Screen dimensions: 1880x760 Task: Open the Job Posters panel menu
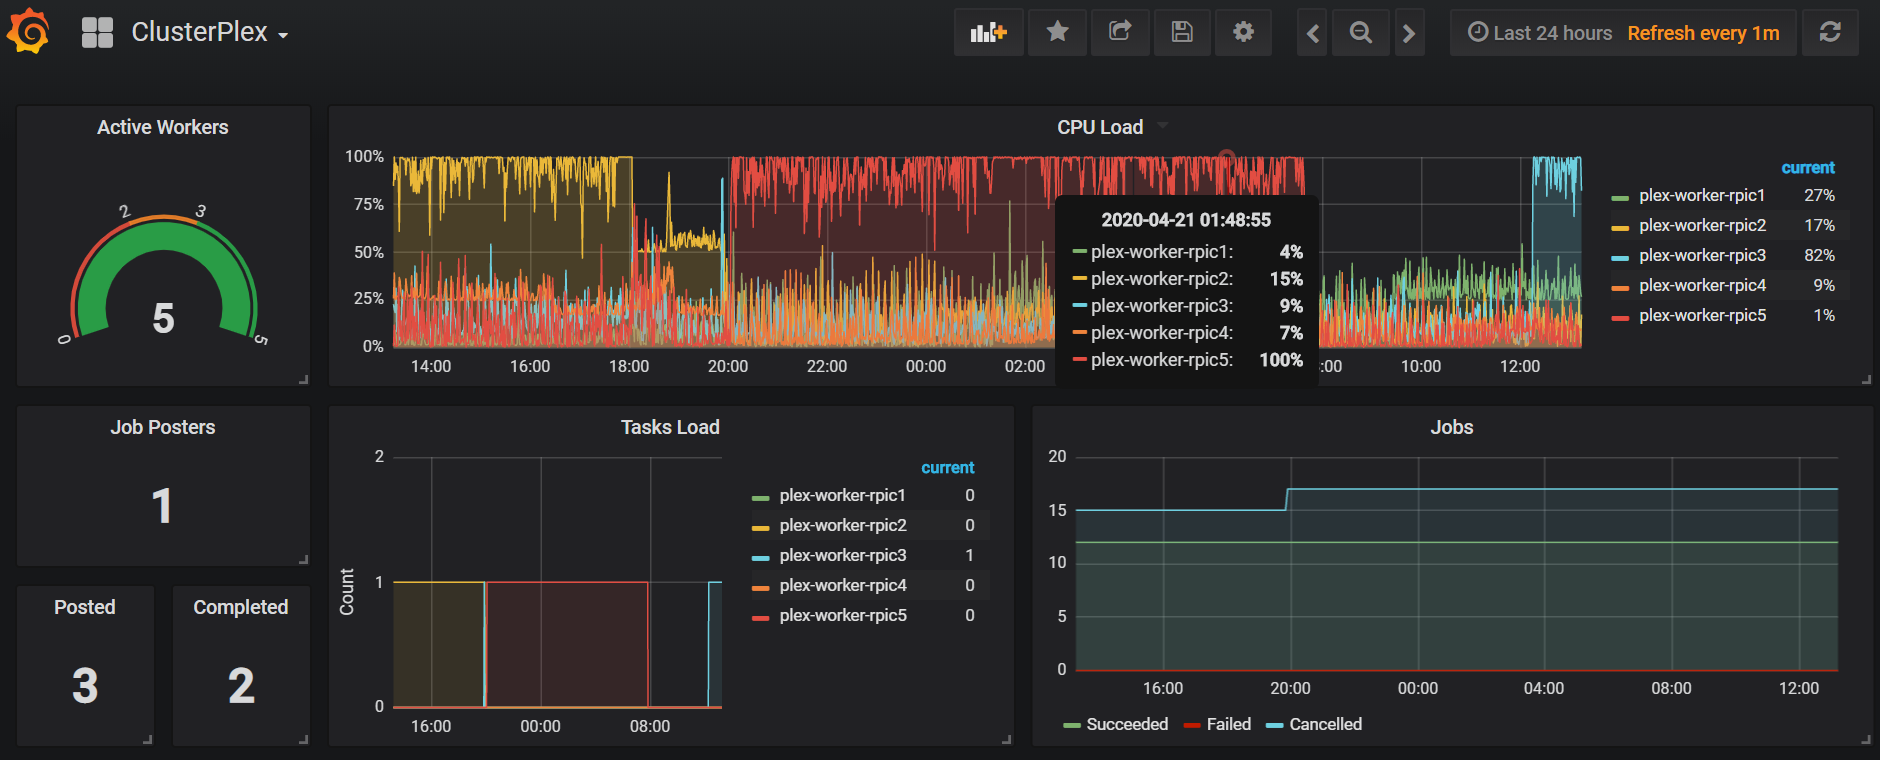coord(162,427)
